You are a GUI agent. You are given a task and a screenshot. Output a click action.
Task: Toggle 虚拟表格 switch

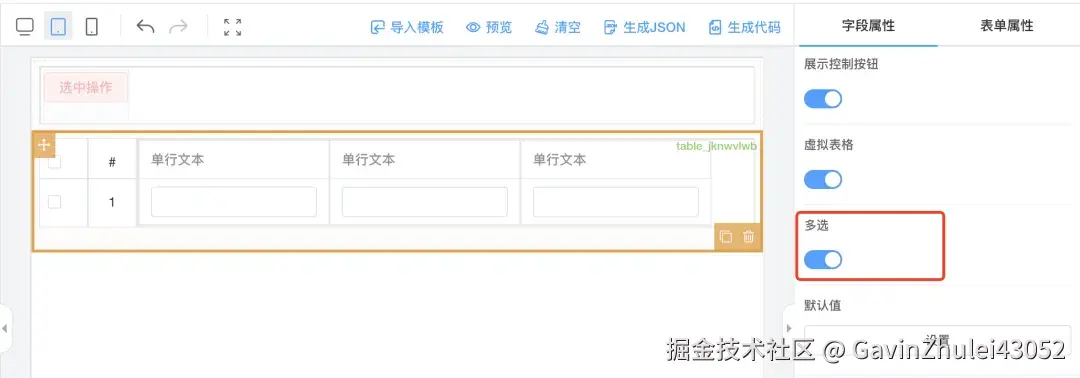point(823,180)
